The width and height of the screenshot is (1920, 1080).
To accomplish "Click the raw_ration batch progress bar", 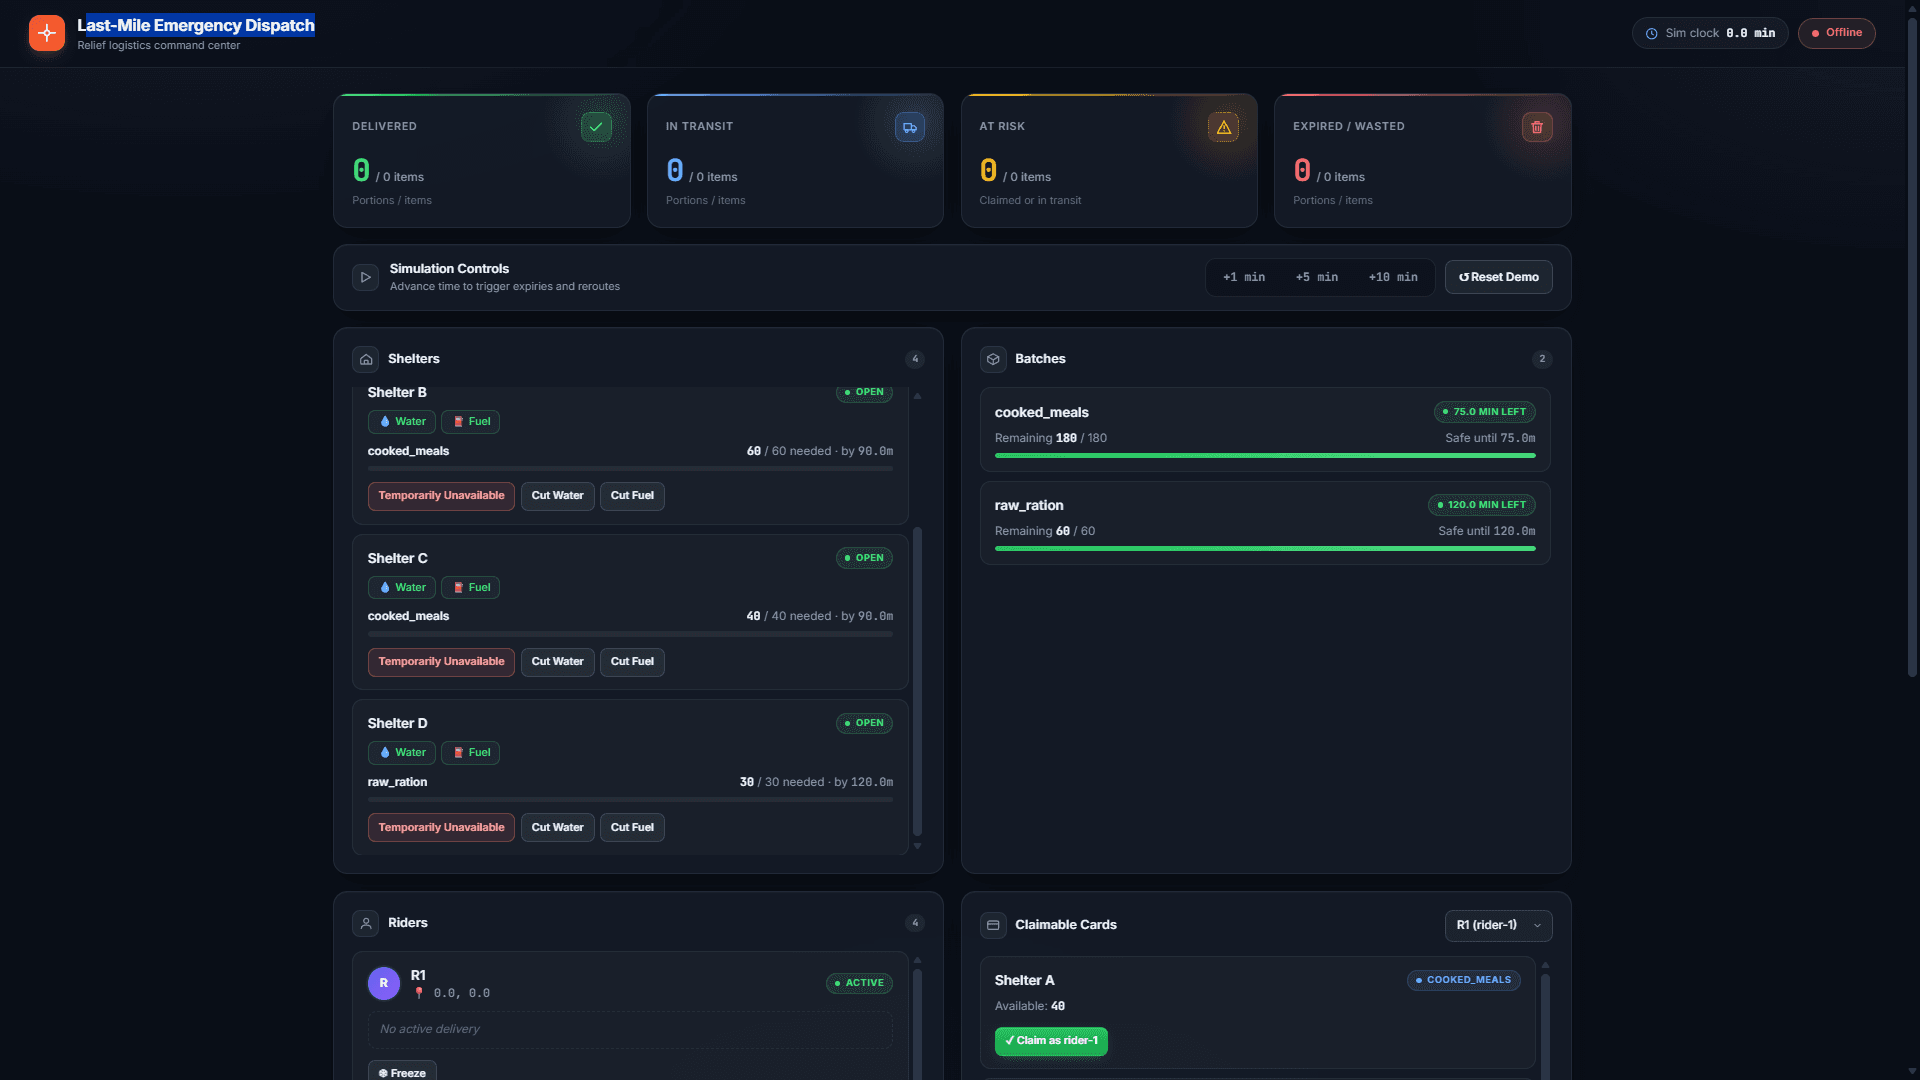I will point(1265,549).
